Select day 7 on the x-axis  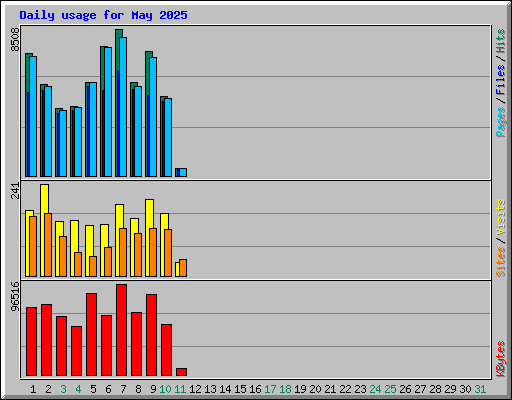(123, 389)
